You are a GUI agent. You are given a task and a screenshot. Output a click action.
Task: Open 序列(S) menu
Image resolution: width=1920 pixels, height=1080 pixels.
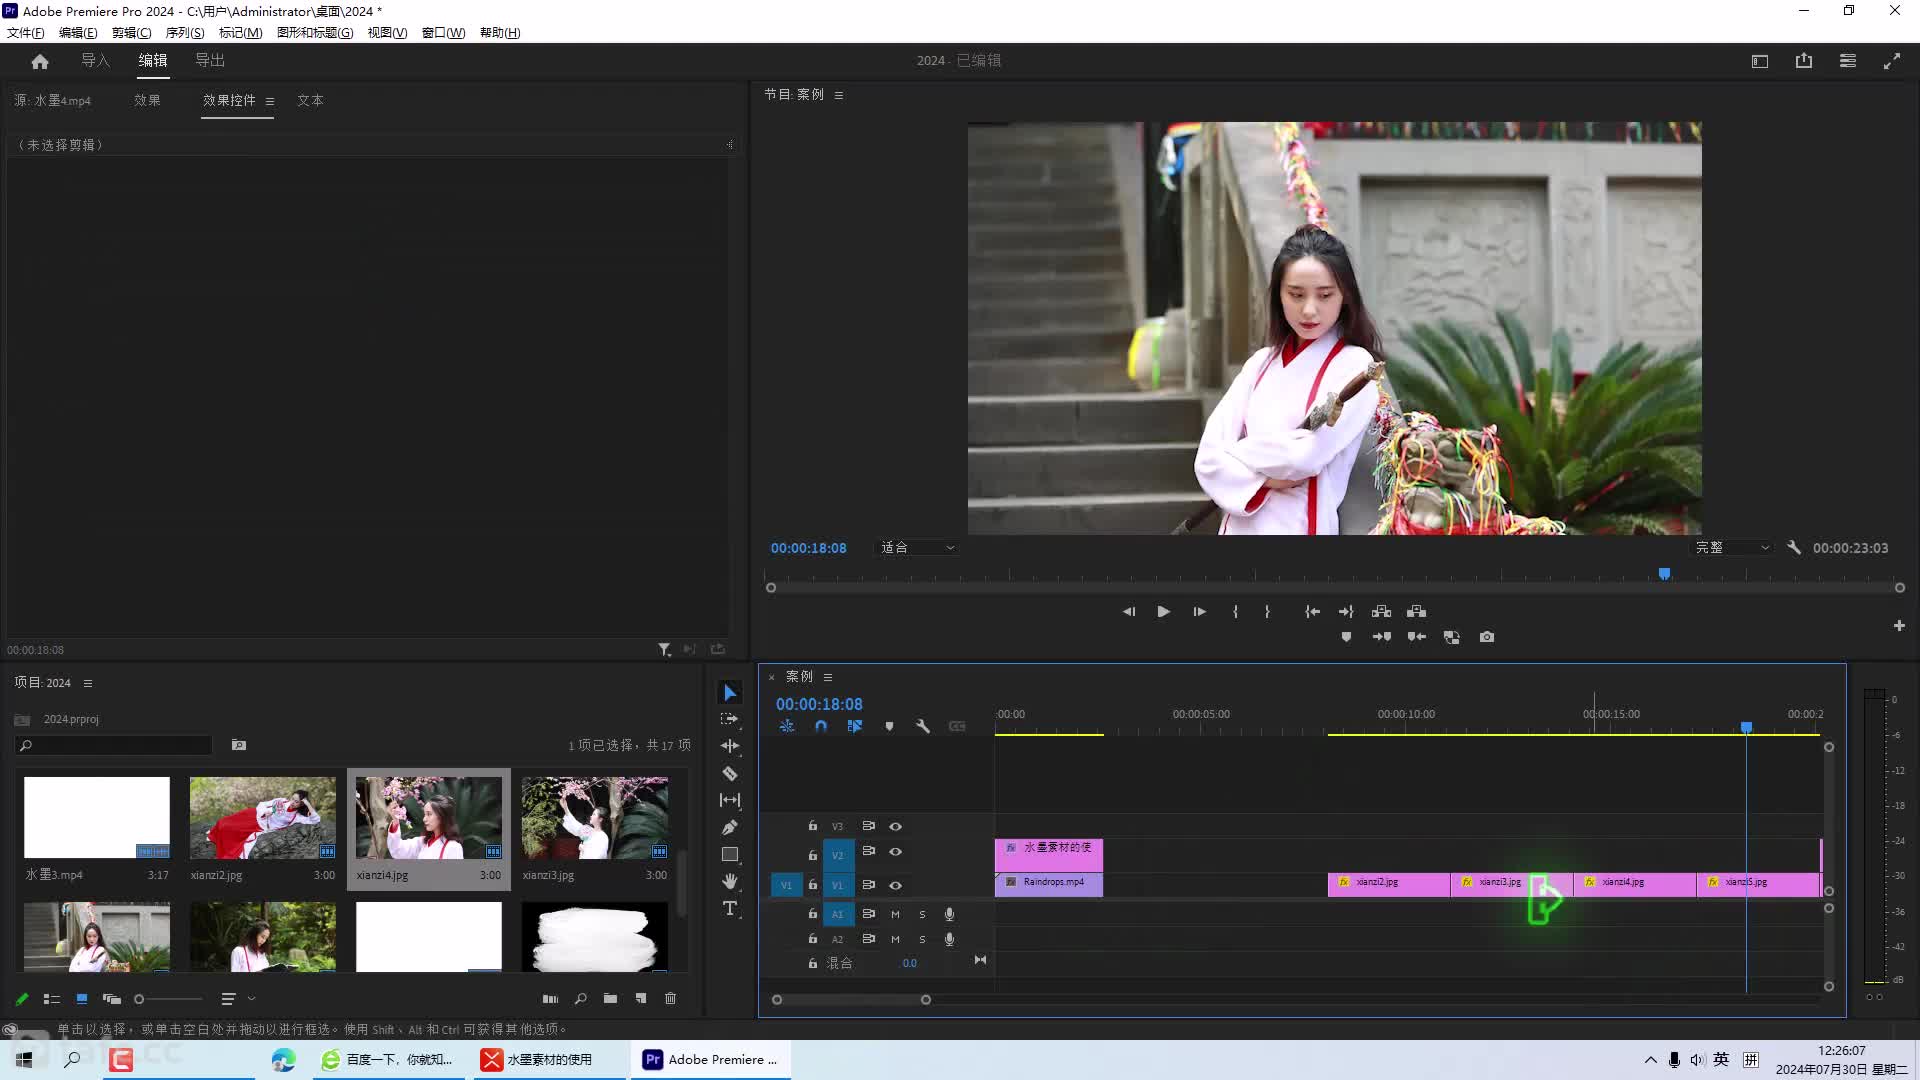(185, 33)
